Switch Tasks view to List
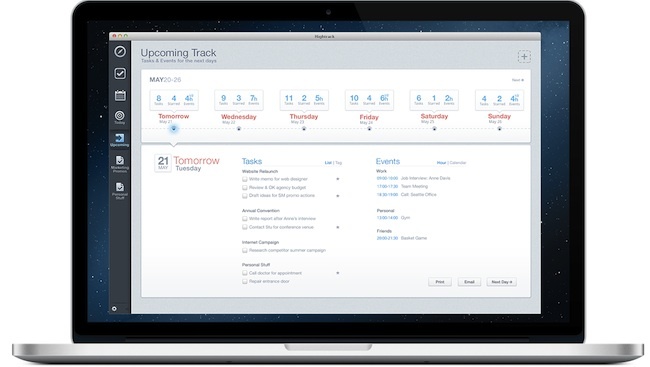Screen dimensions: 650x367 pyautogui.click(x=328, y=163)
